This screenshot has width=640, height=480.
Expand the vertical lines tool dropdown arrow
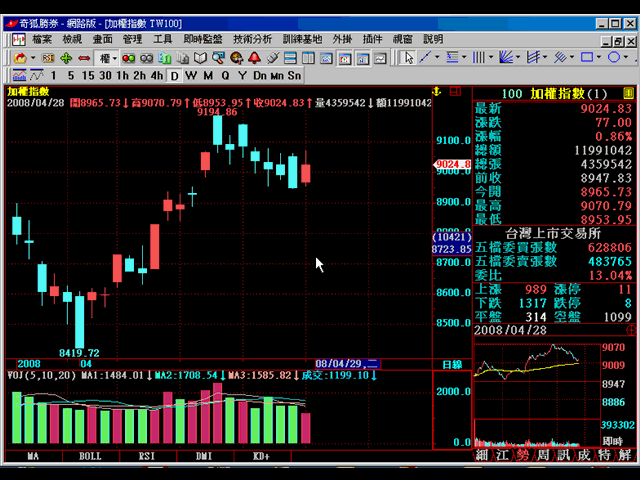491,58
